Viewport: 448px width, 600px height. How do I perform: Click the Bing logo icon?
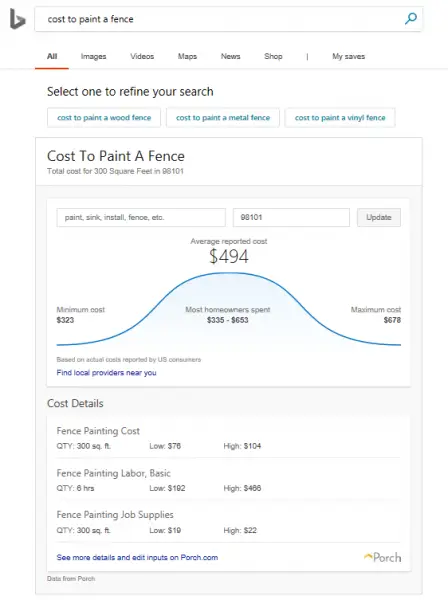pyautogui.click(x=18, y=19)
